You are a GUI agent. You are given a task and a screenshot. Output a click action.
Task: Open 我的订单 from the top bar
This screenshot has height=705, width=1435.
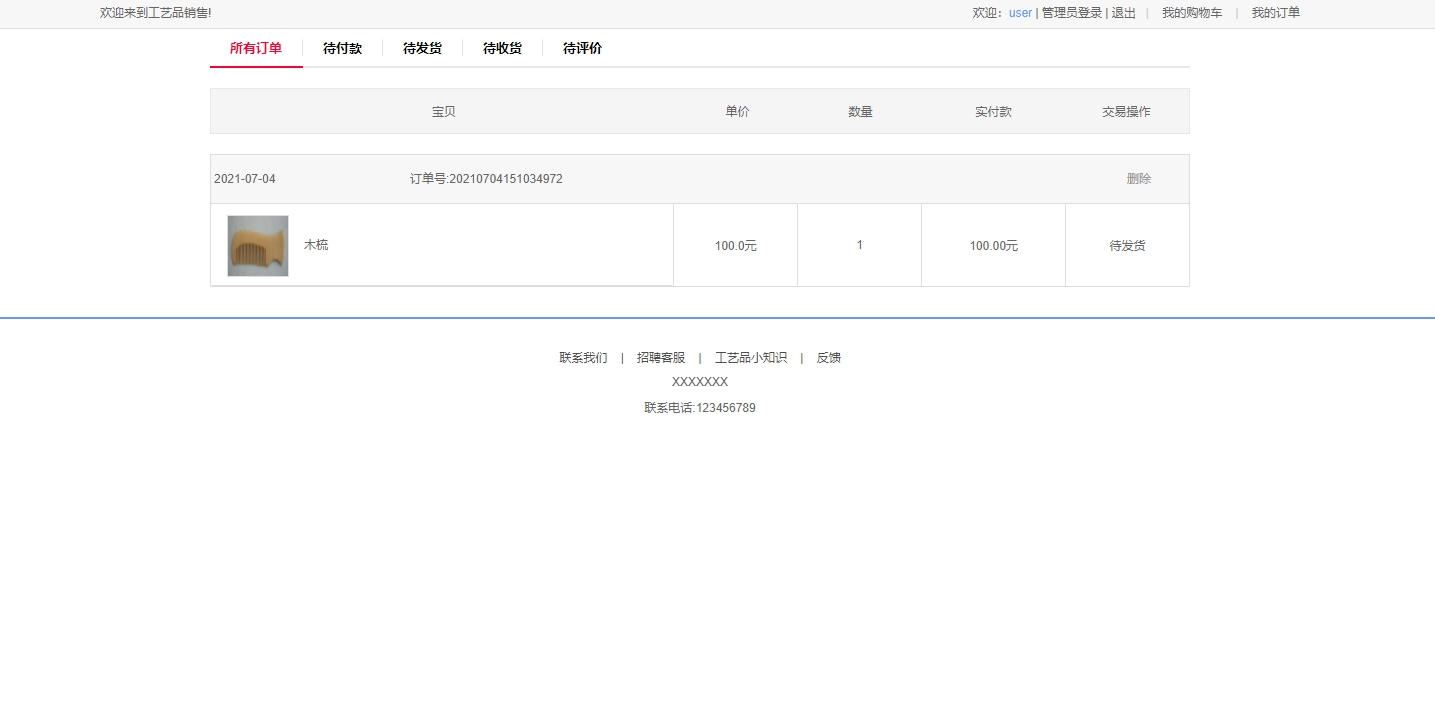coord(1276,12)
